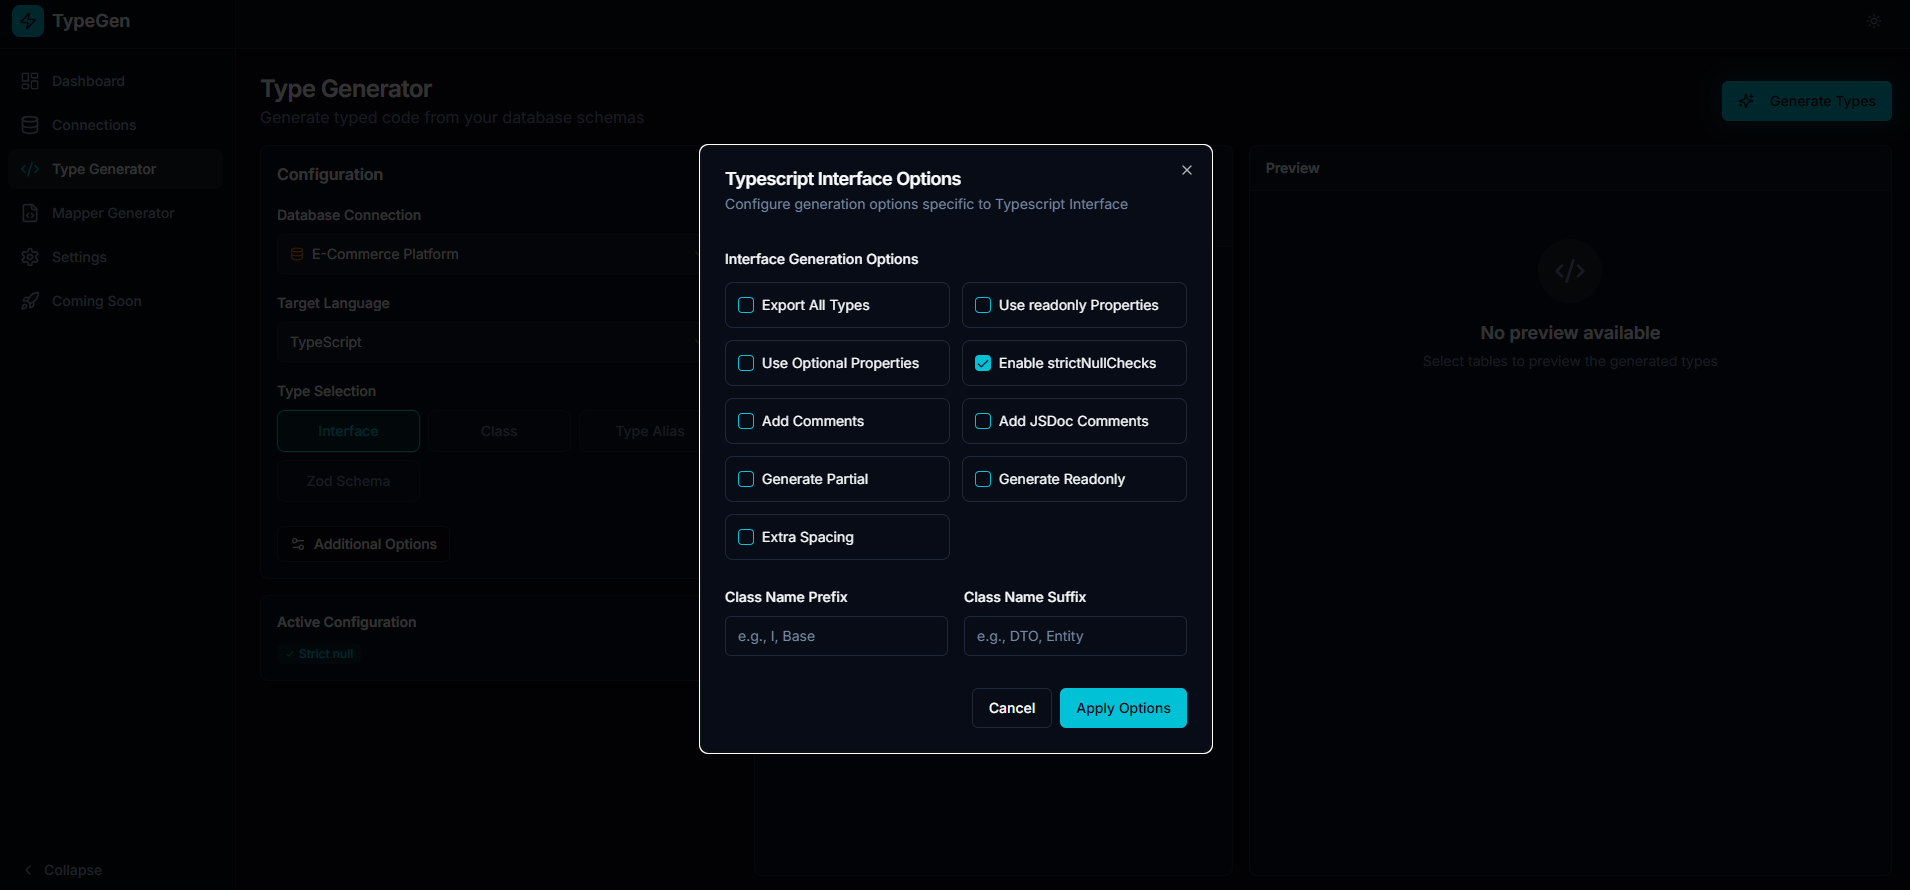The height and width of the screenshot is (890, 1910).
Task: Select the Zod Schema type button
Action: [x=348, y=481]
